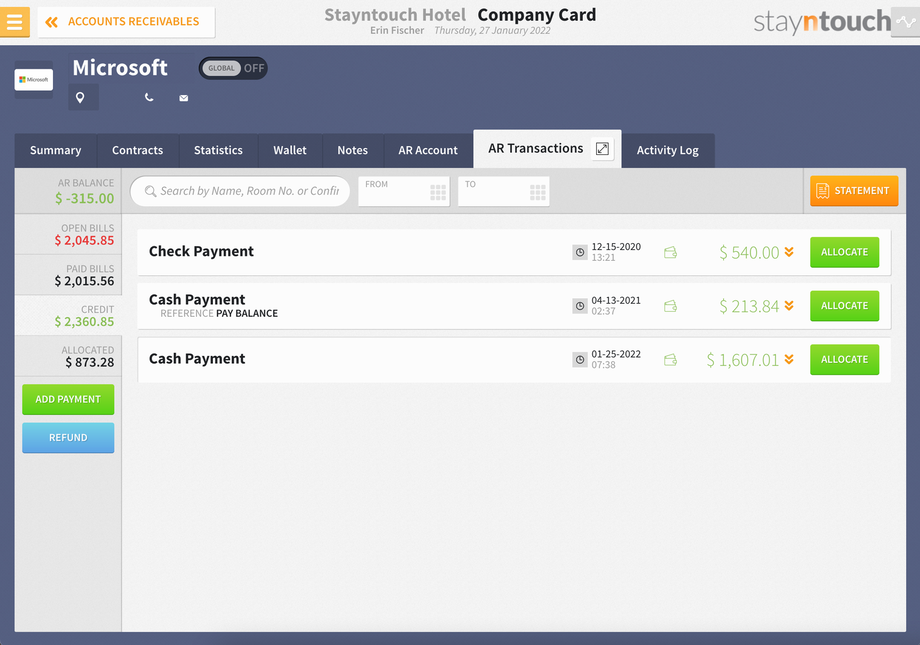Click clock icon on 04-13-2021 payment
The width and height of the screenshot is (920, 645).
click(x=580, y=306)
